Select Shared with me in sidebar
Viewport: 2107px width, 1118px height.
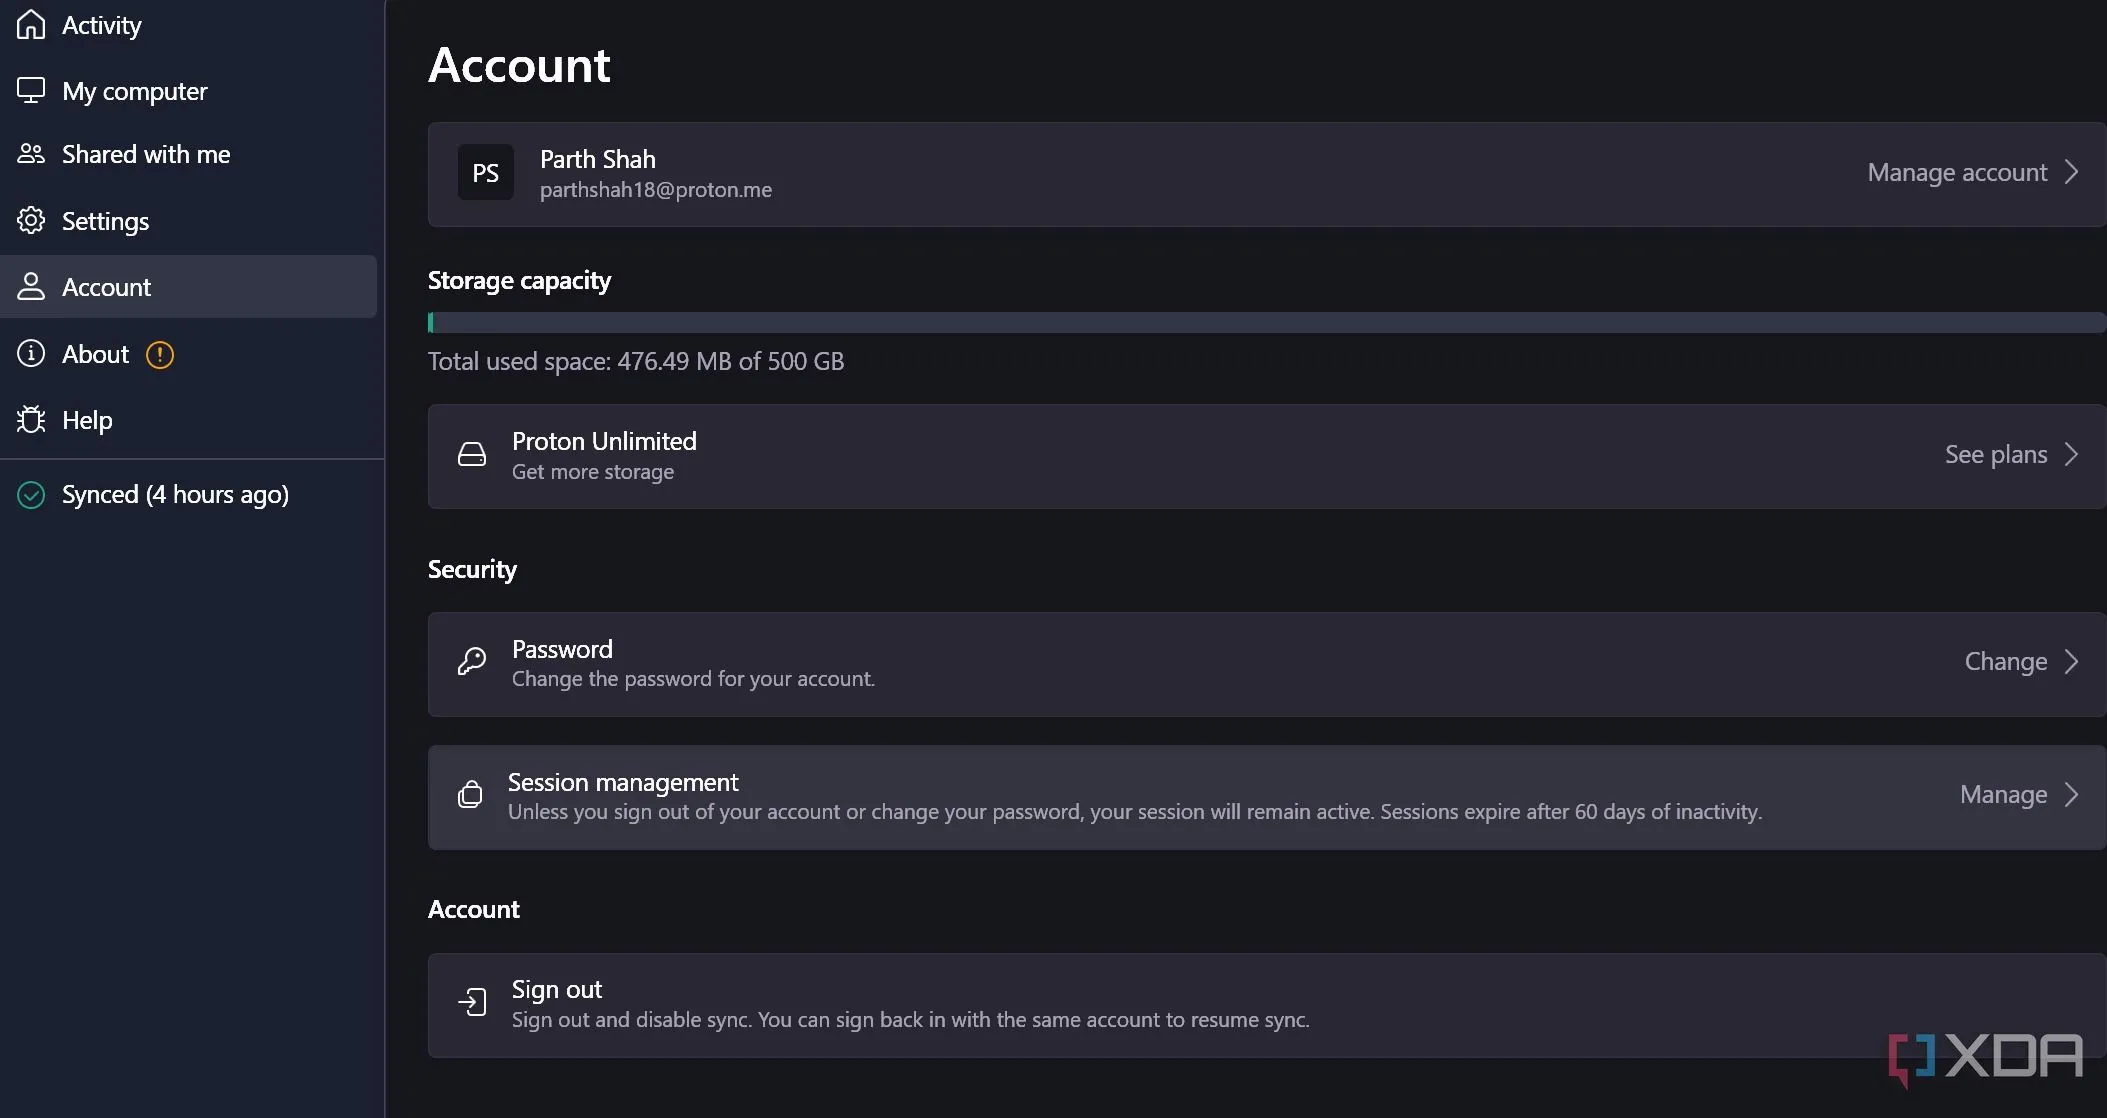coord(146,154)
